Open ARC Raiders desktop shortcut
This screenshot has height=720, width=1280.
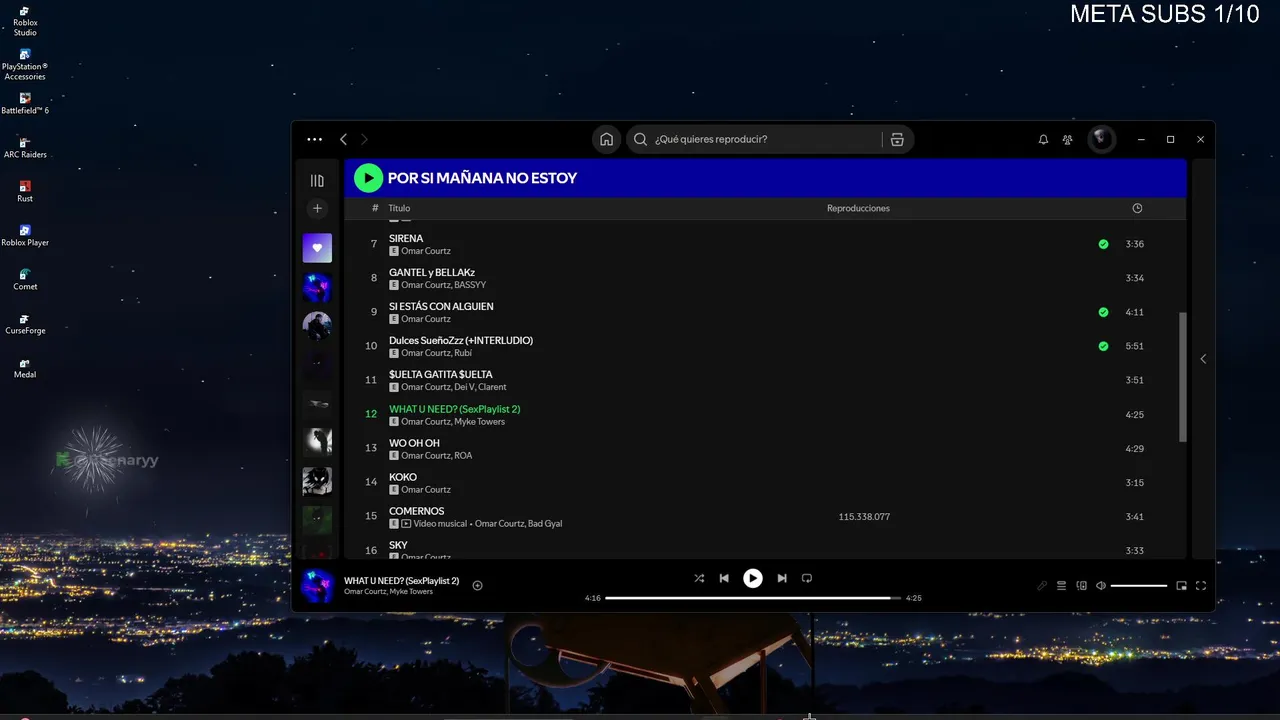(25, 148)
